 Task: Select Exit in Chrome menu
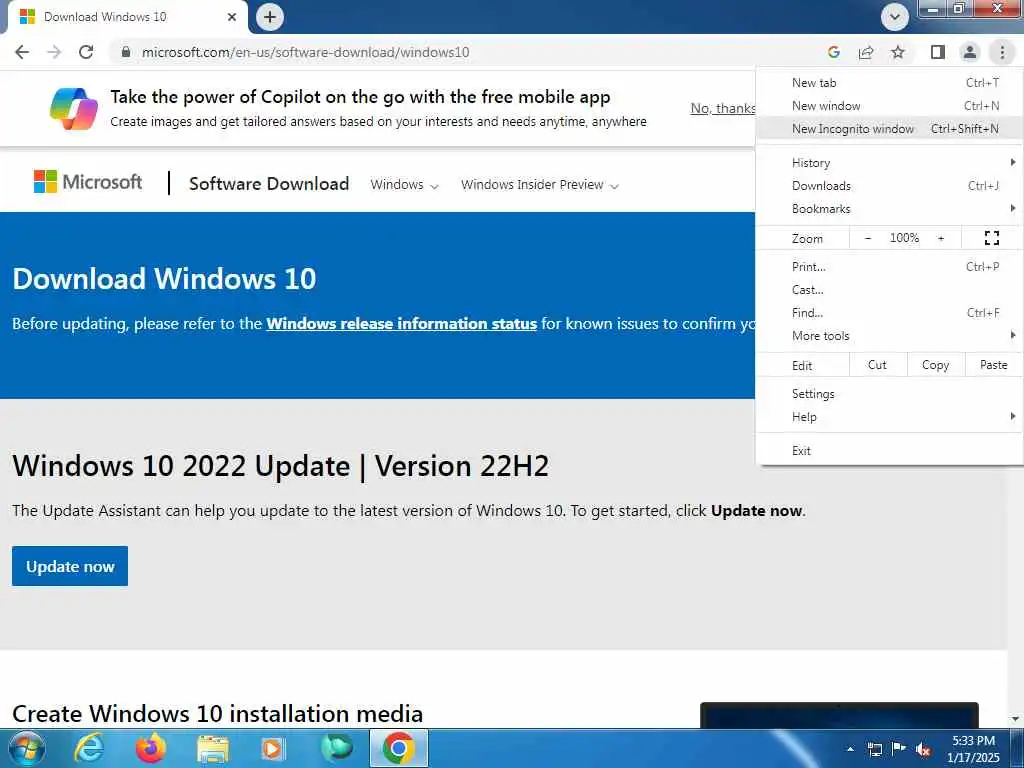[x=889, y=451]
